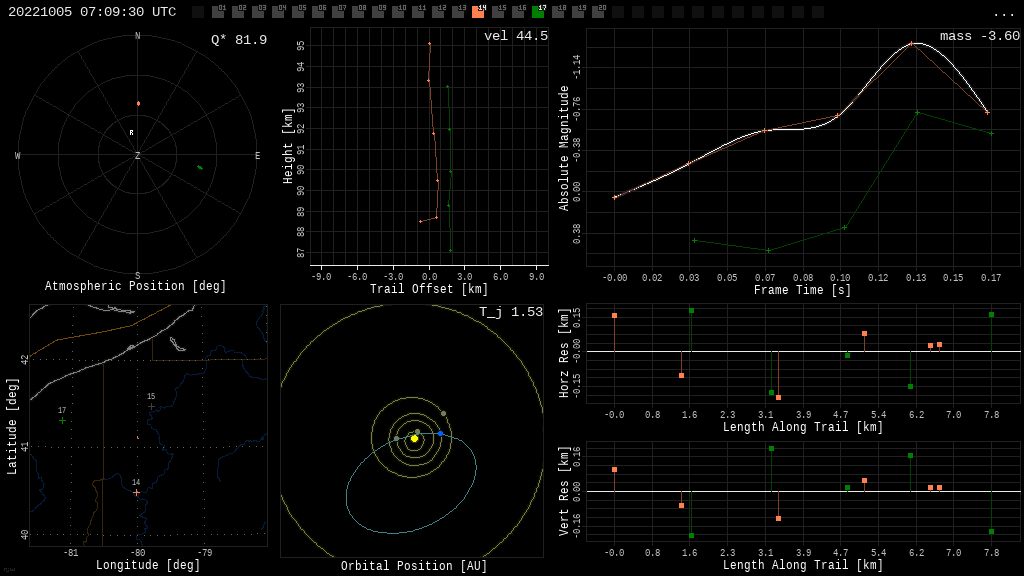Click the Frame Time [s] axis label
1024x576 pixels.
[x=803, y=290]
